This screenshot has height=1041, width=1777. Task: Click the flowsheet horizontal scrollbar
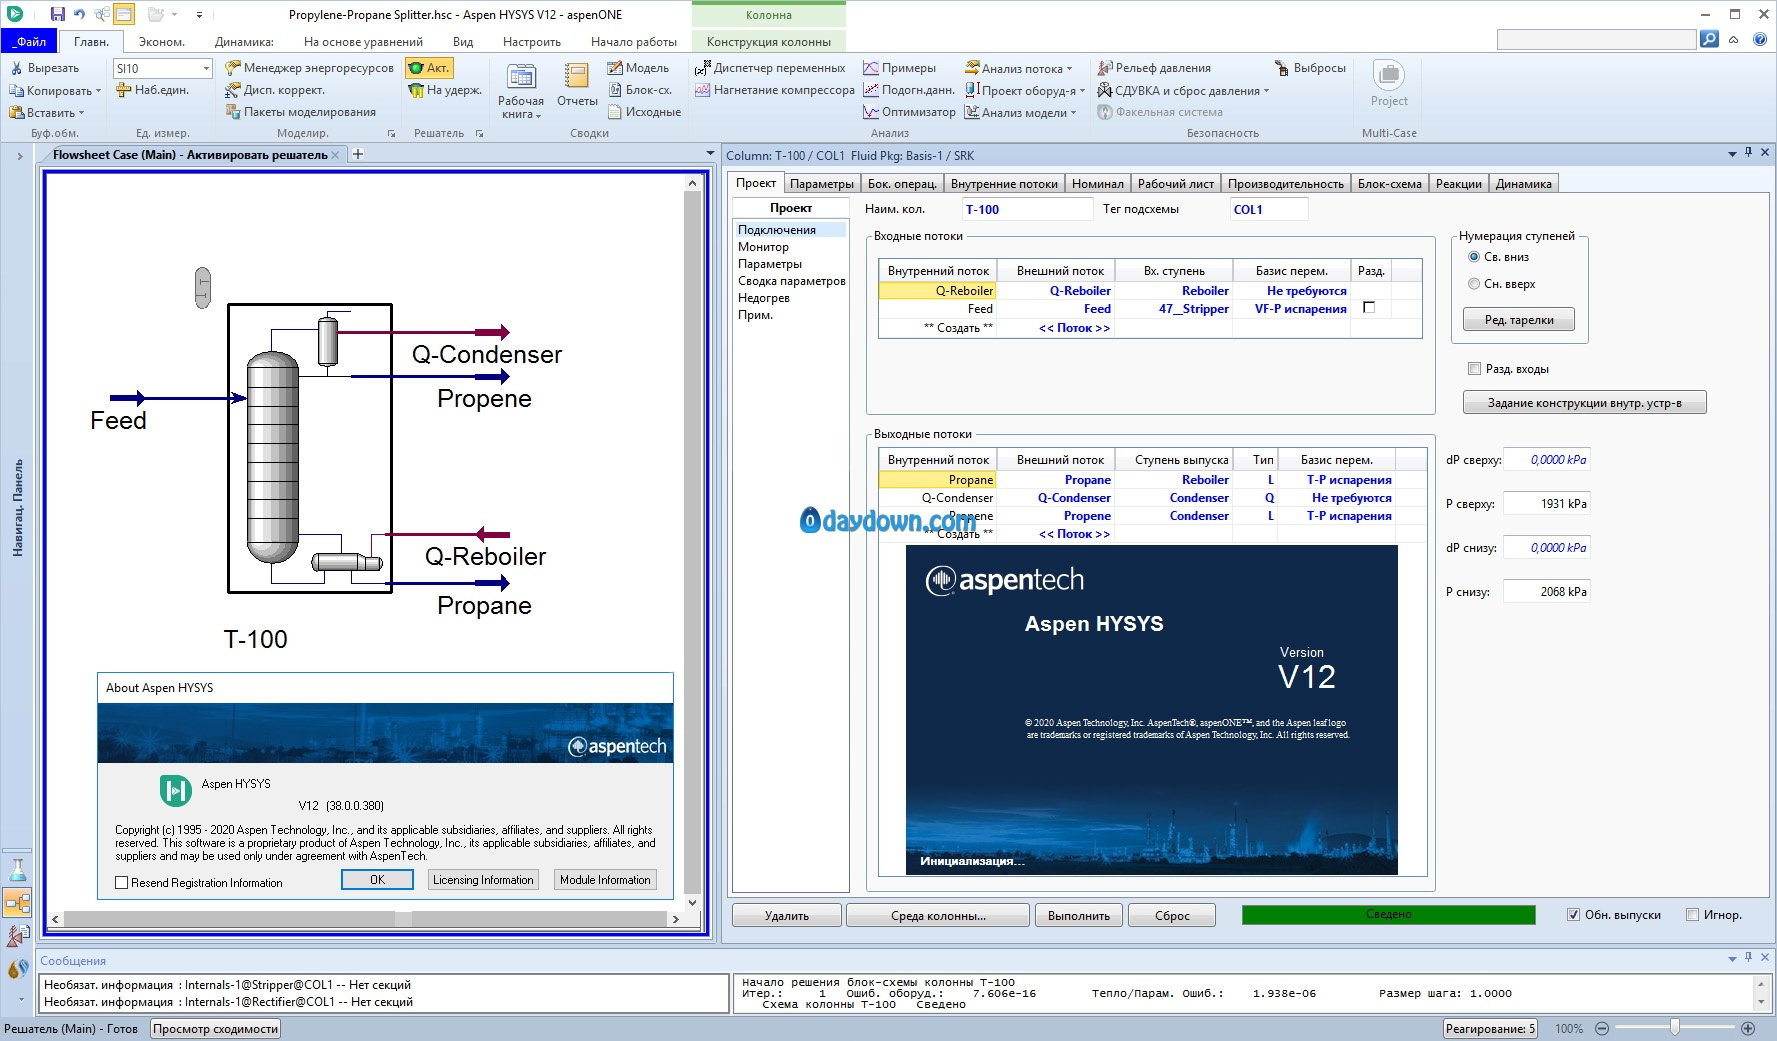[x=366, y=918]
